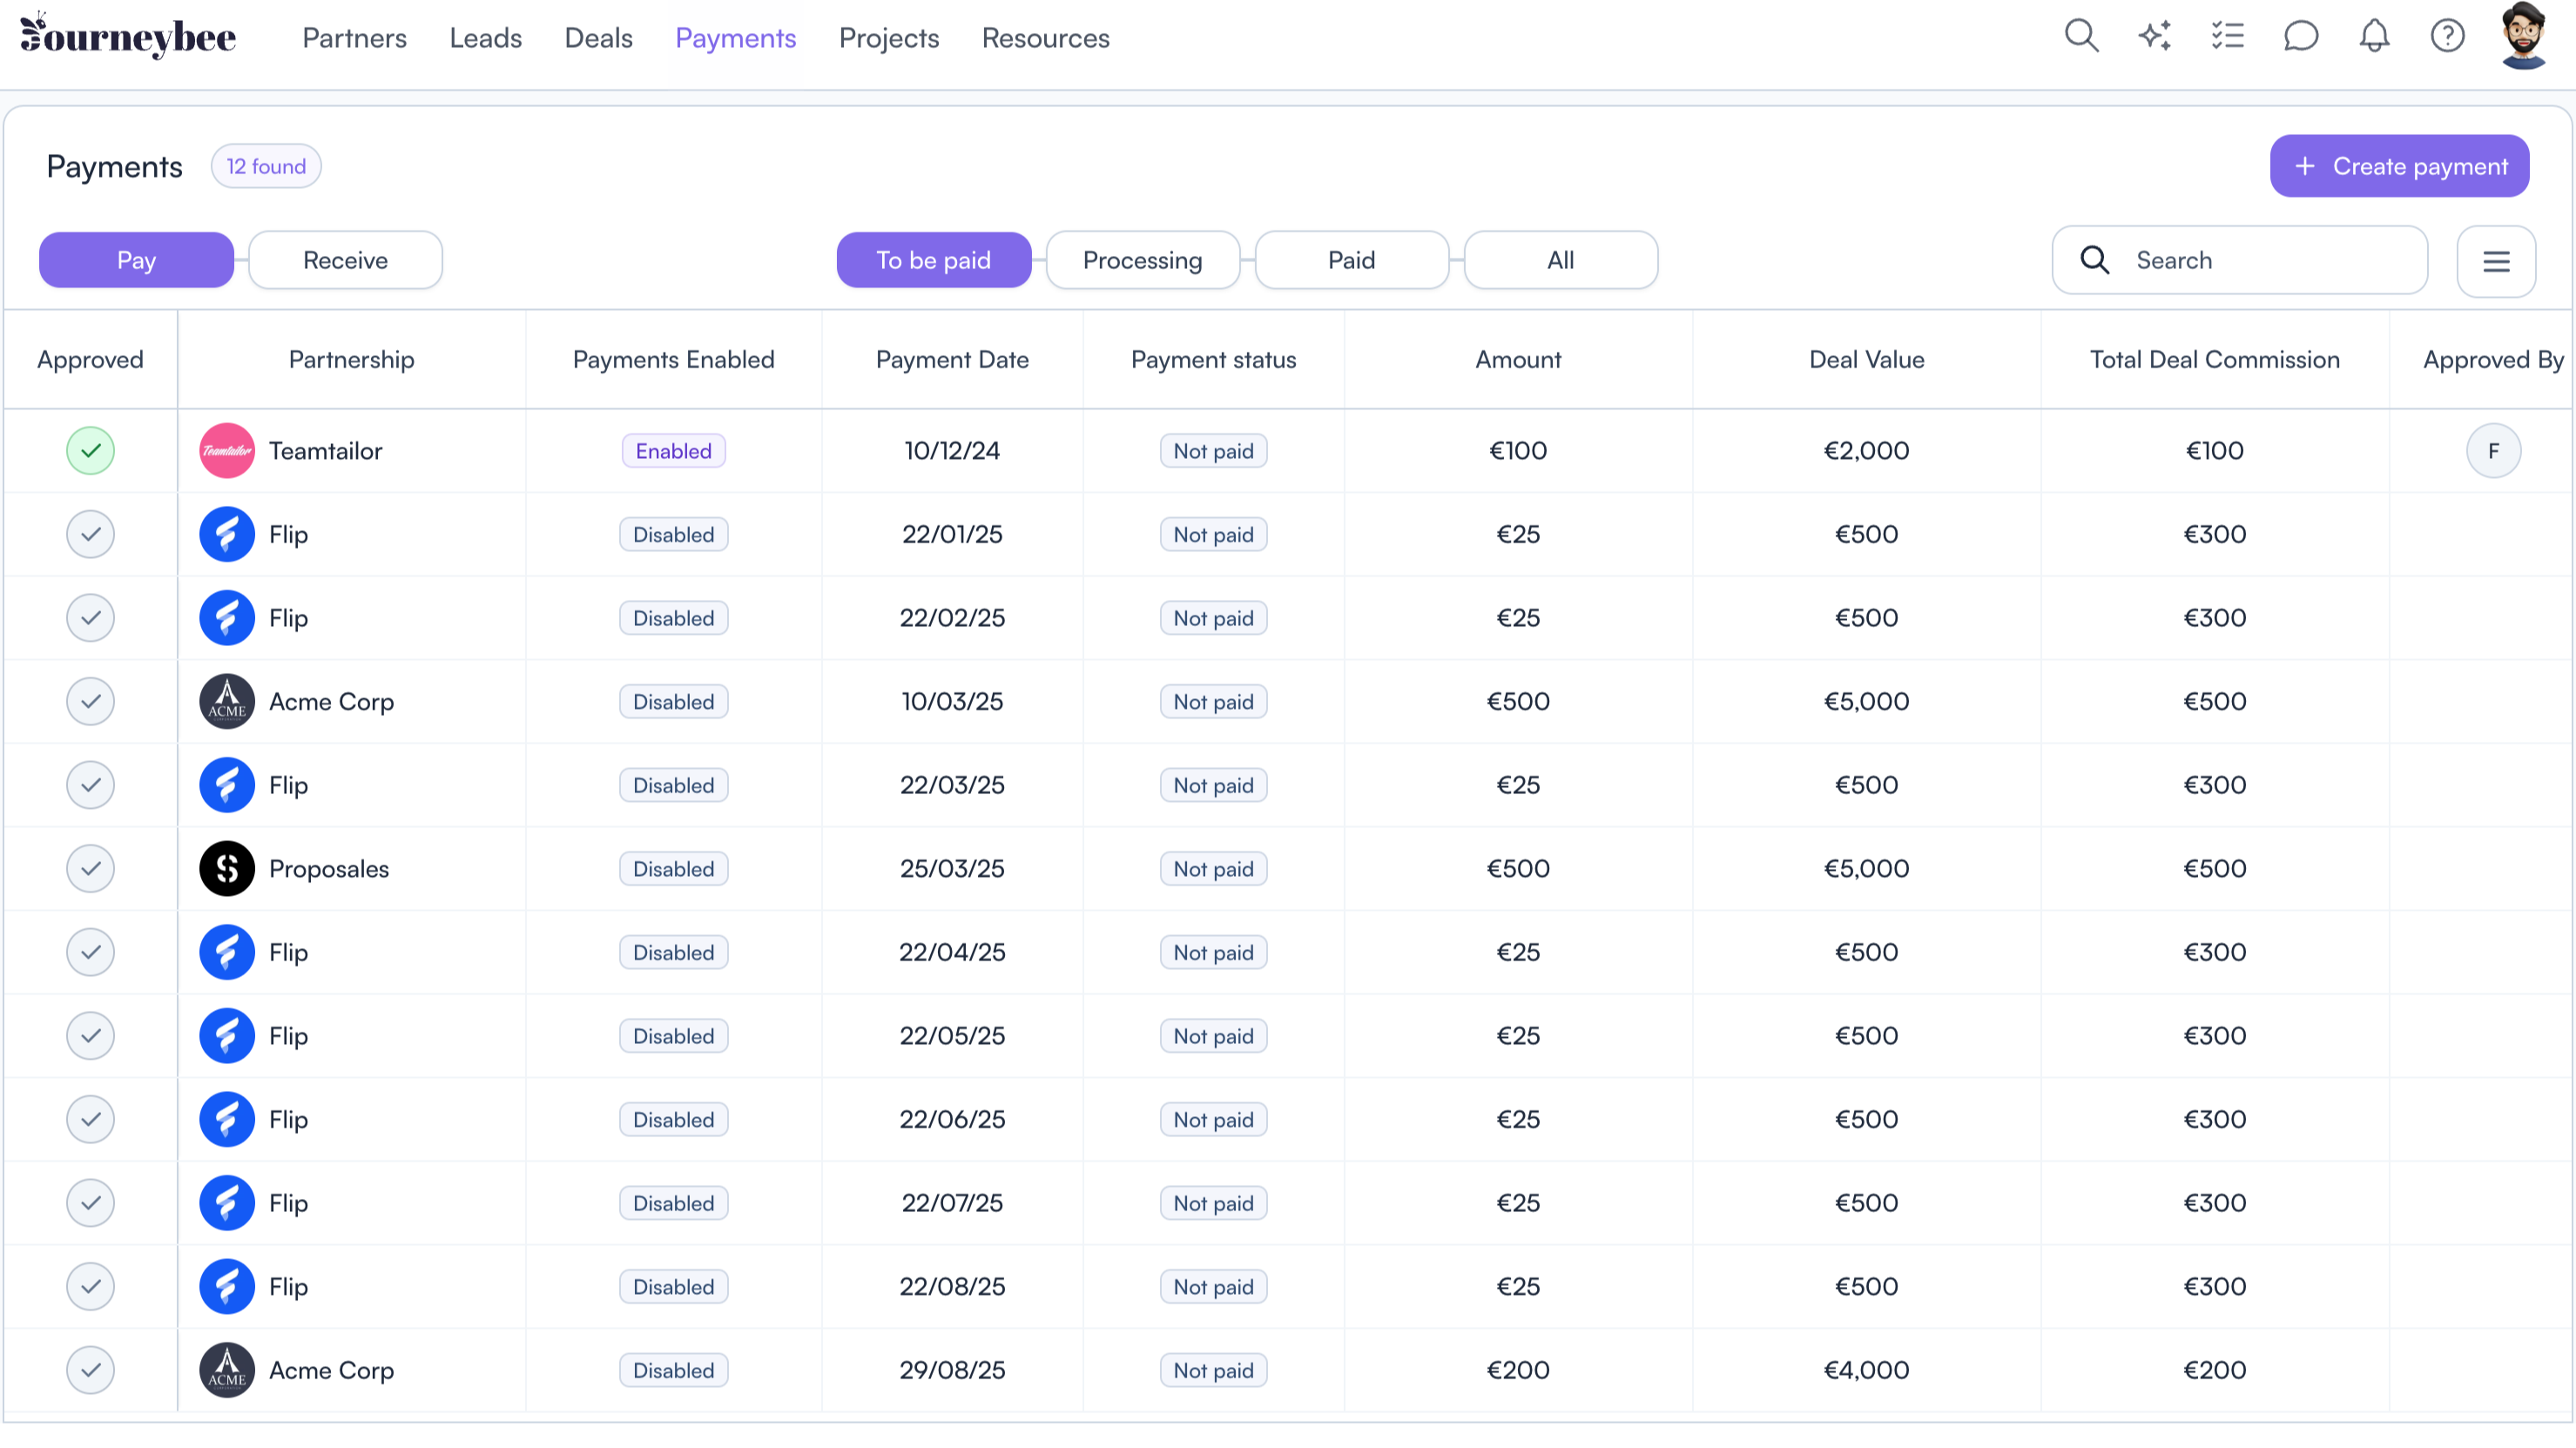2576x1448 pixels.
Task: Switch to the Receive payments toggle
Action: coord(345,261)
